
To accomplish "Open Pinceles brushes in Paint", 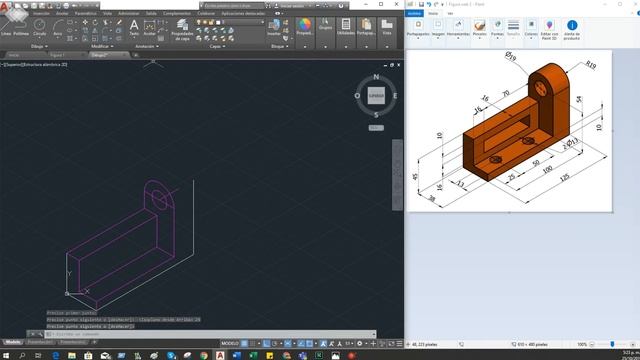I will tap(480, 29).
